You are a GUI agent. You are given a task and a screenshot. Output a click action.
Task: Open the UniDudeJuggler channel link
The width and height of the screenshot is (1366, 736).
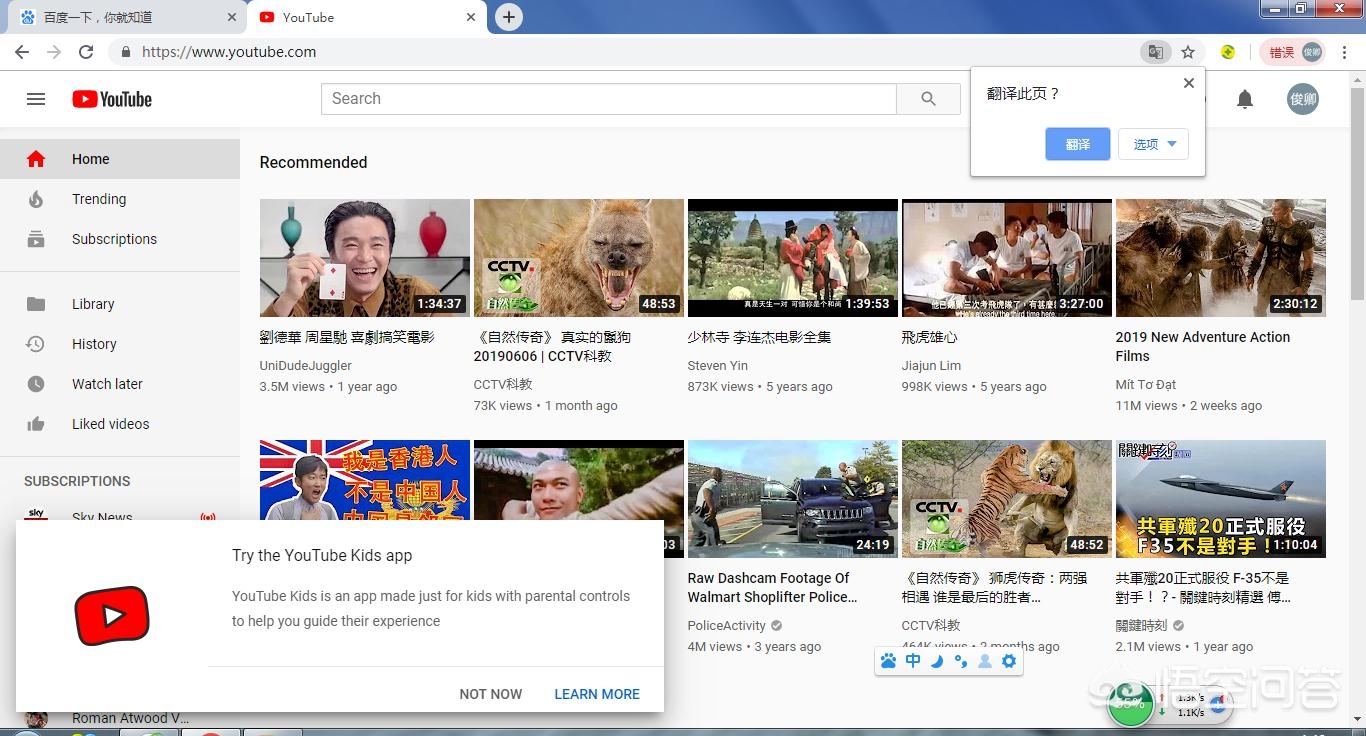coord(306,366)
